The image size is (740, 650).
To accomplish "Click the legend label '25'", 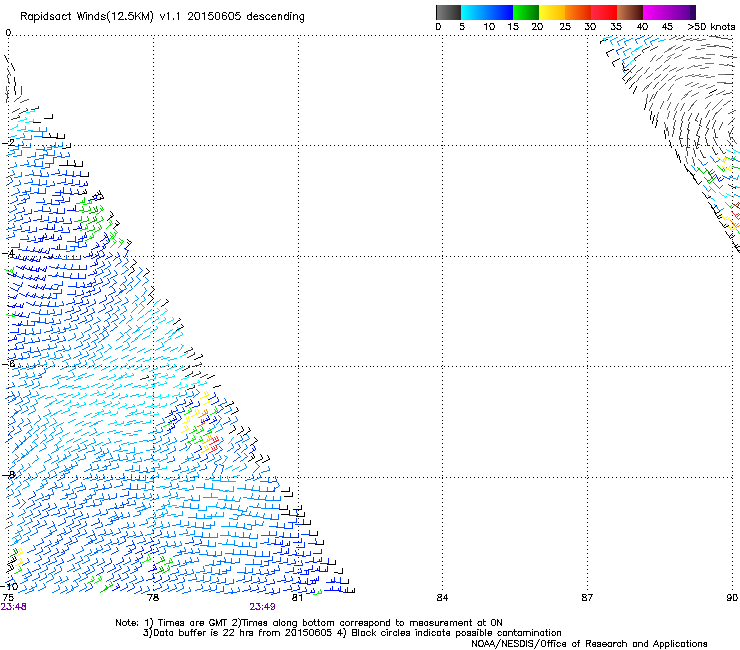I will click(565, 26).
